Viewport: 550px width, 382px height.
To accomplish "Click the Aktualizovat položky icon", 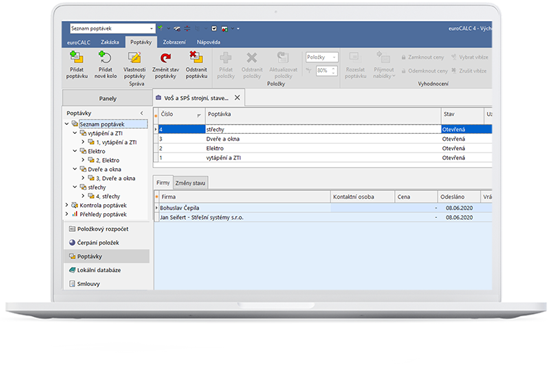I will [283, 57].
